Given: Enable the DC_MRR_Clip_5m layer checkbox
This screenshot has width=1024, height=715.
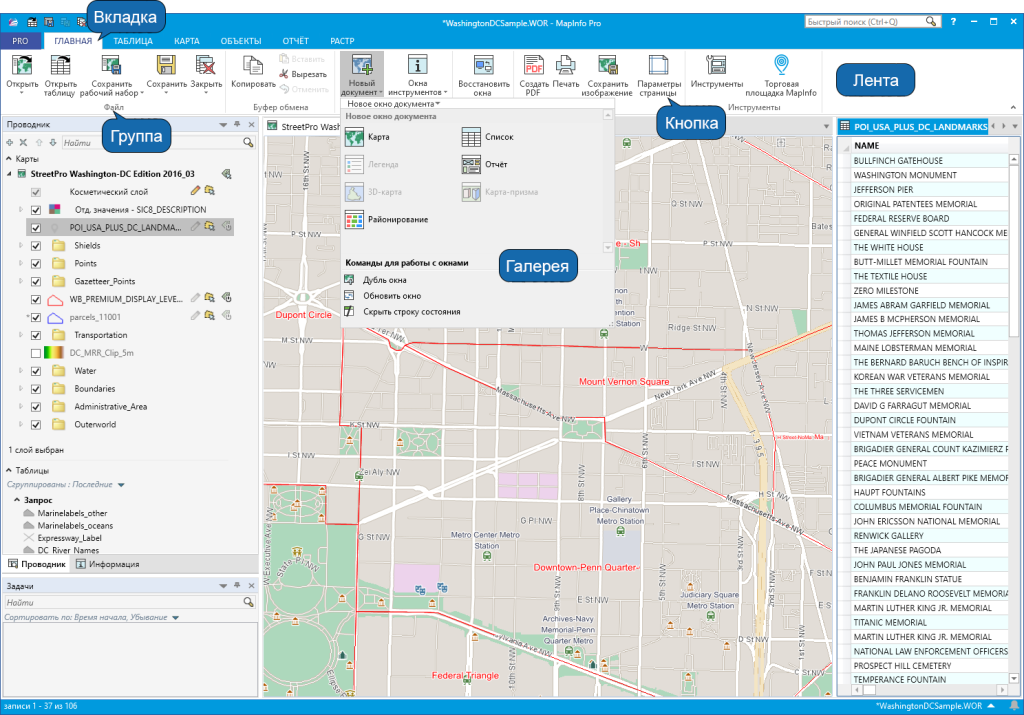Looking at the screenshot, I should (x=36, y=353).
